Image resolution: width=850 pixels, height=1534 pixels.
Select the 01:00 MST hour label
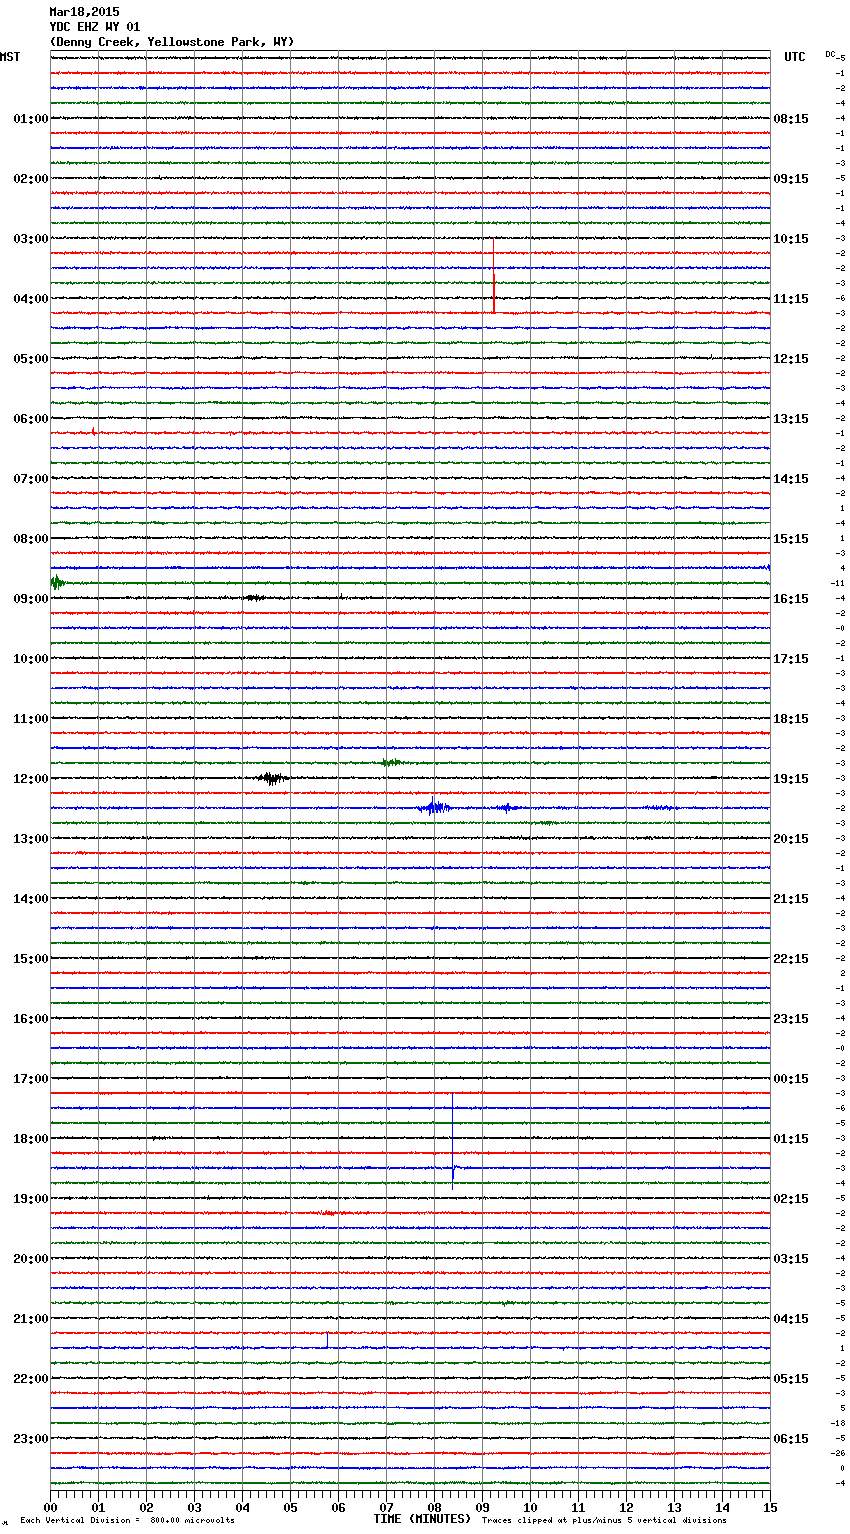point(31,119)
